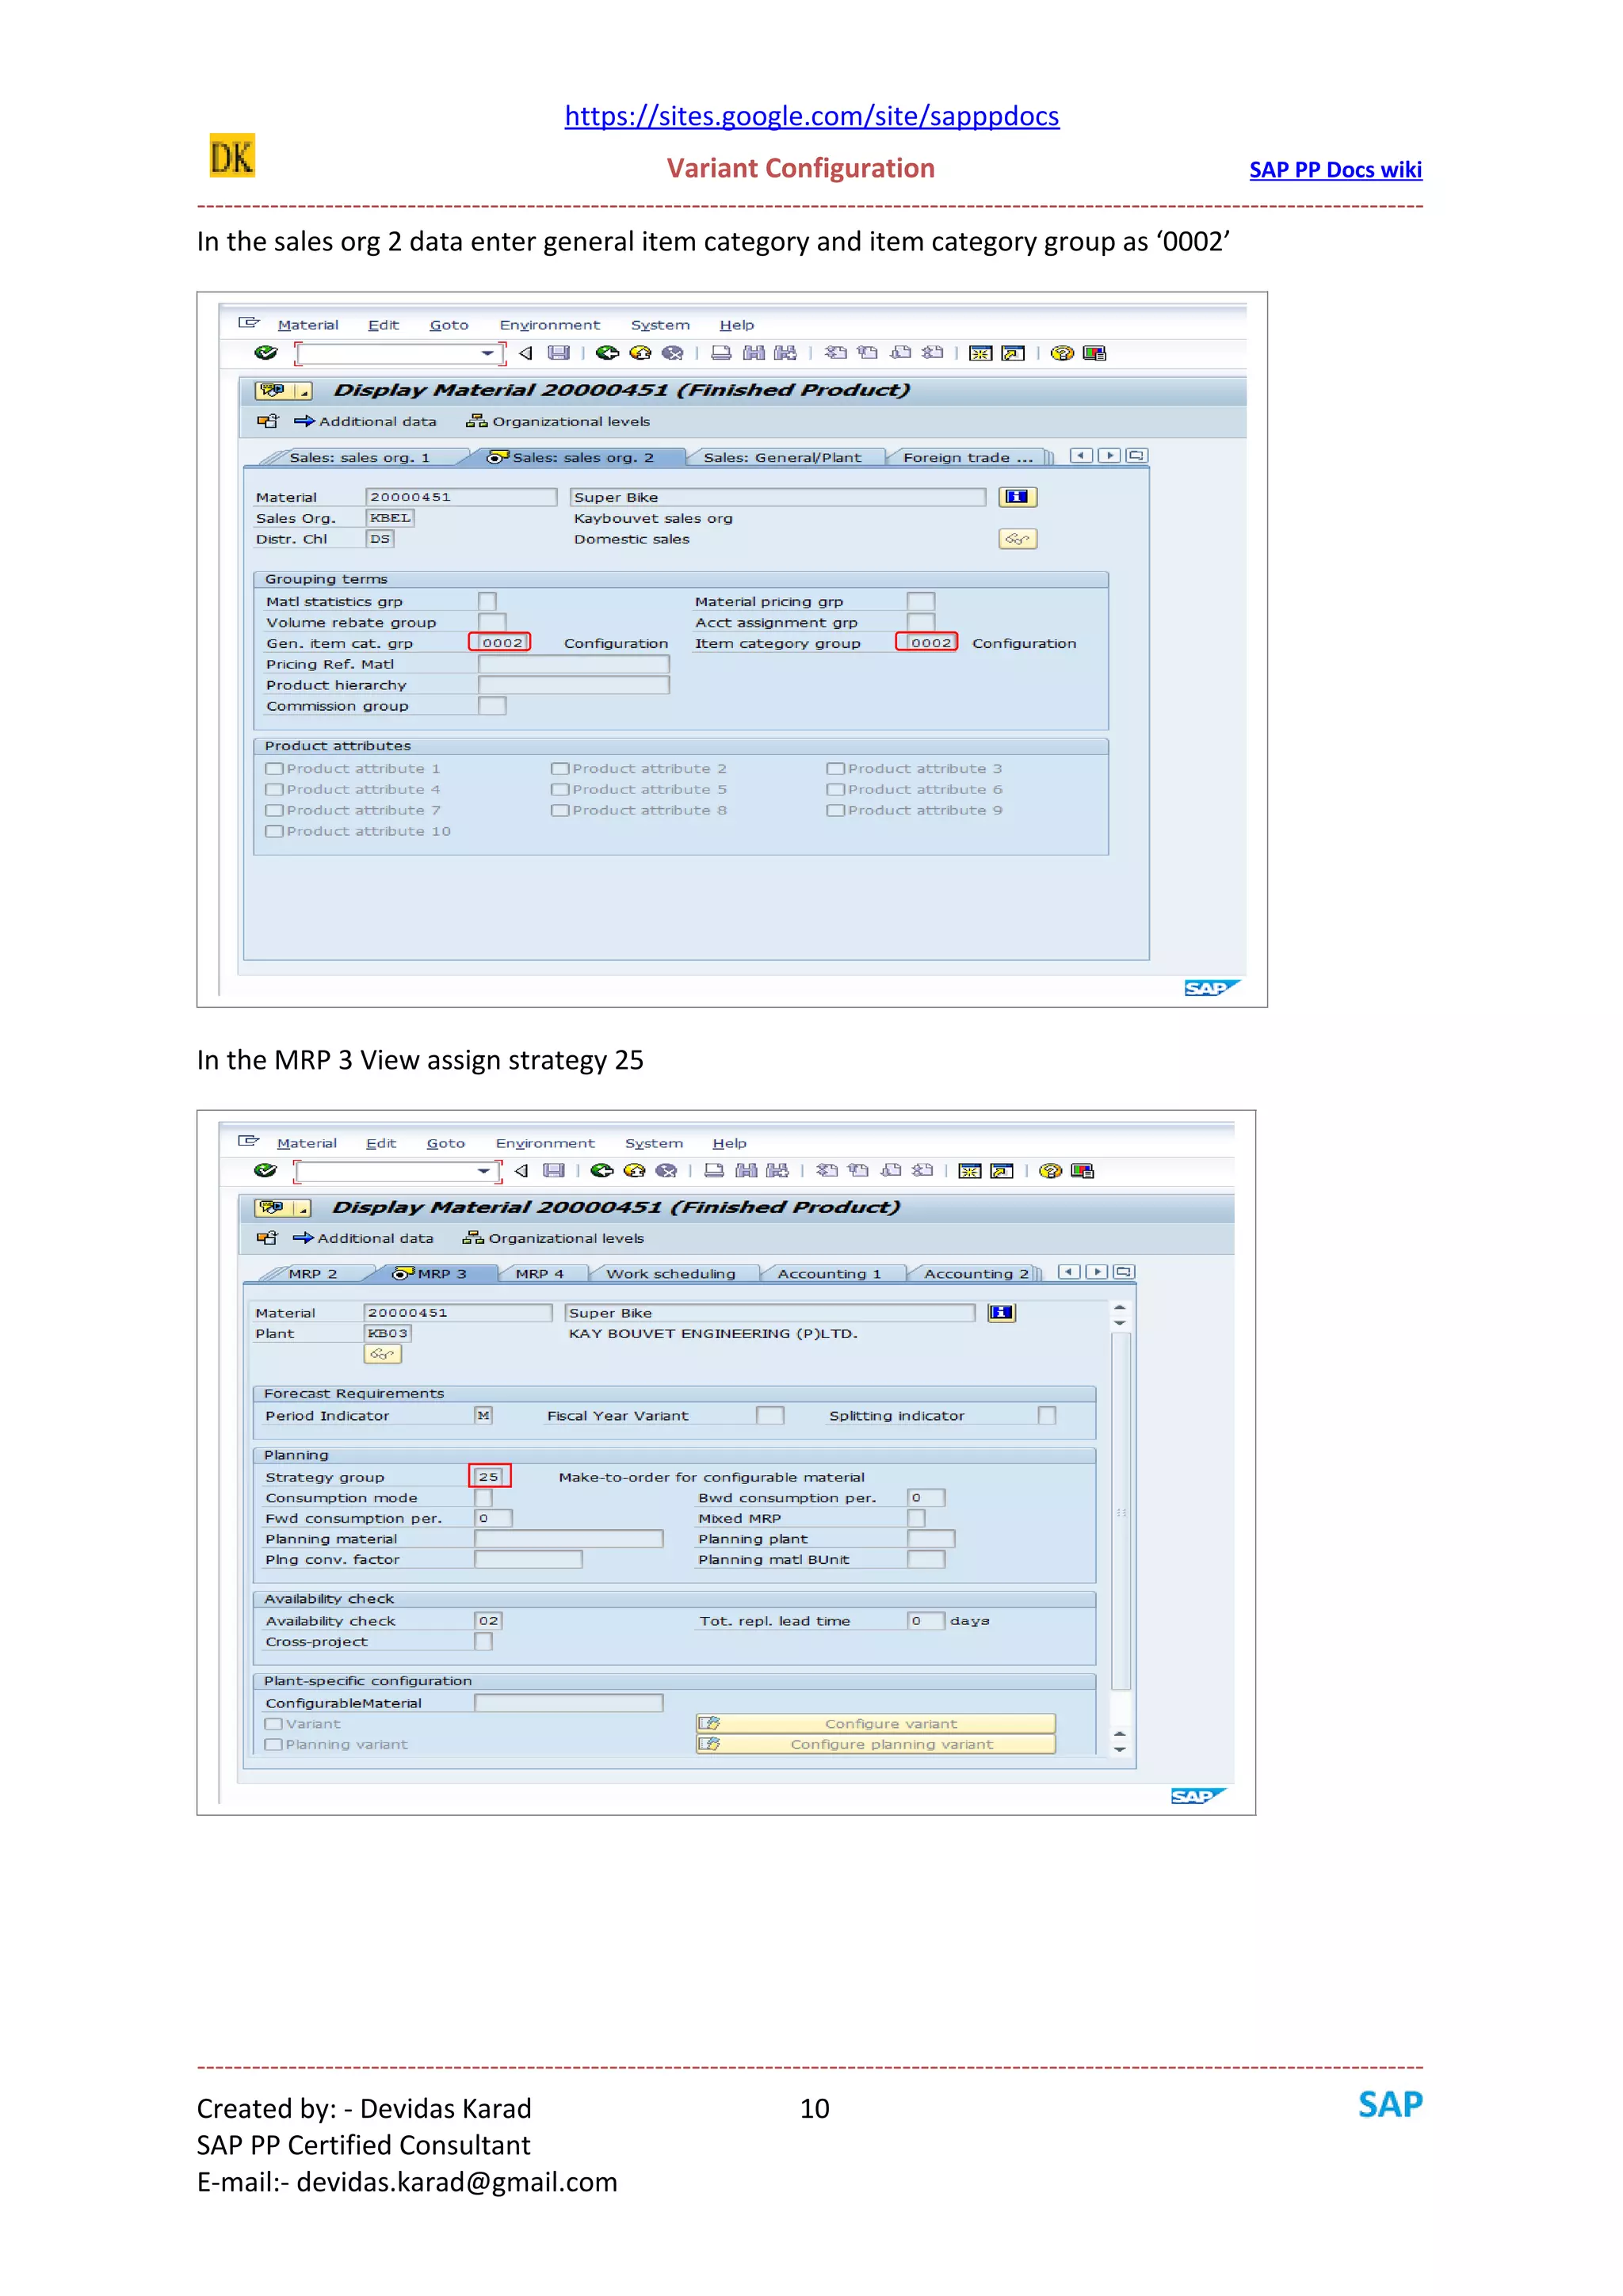Image resolution: width=1623 pixels, height=2296 pixels.
Task: Click Save diskette icon in MRP 3 screenshot
Action: click(x=554, y=1171)
